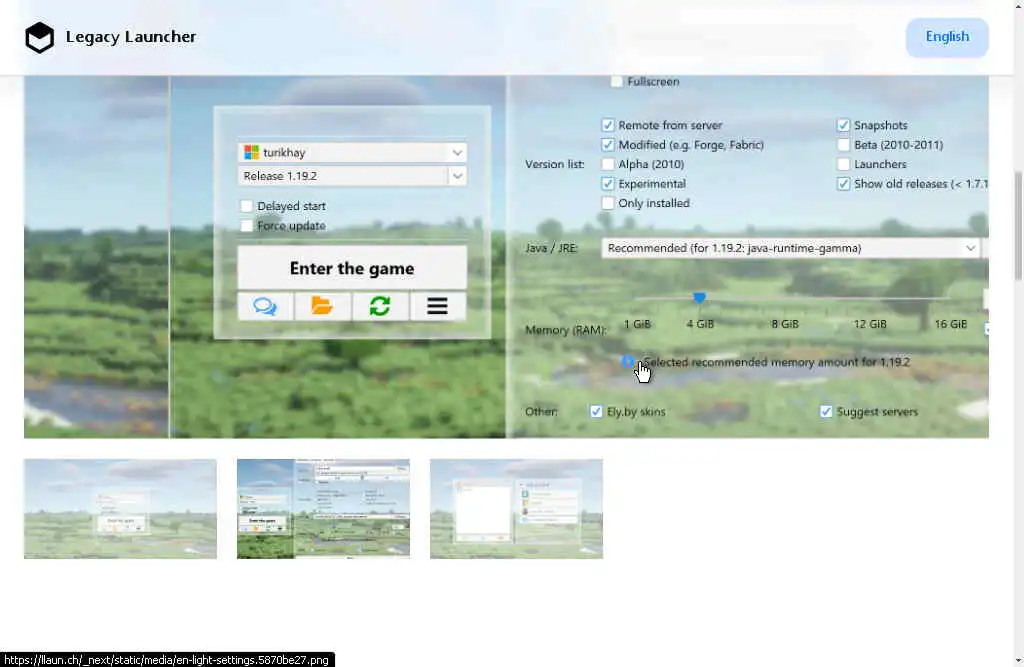Click the 8 GiB memory label
Image resolution: width=1024 pixels, height=667 pixels.
click(x=785, y=323)
